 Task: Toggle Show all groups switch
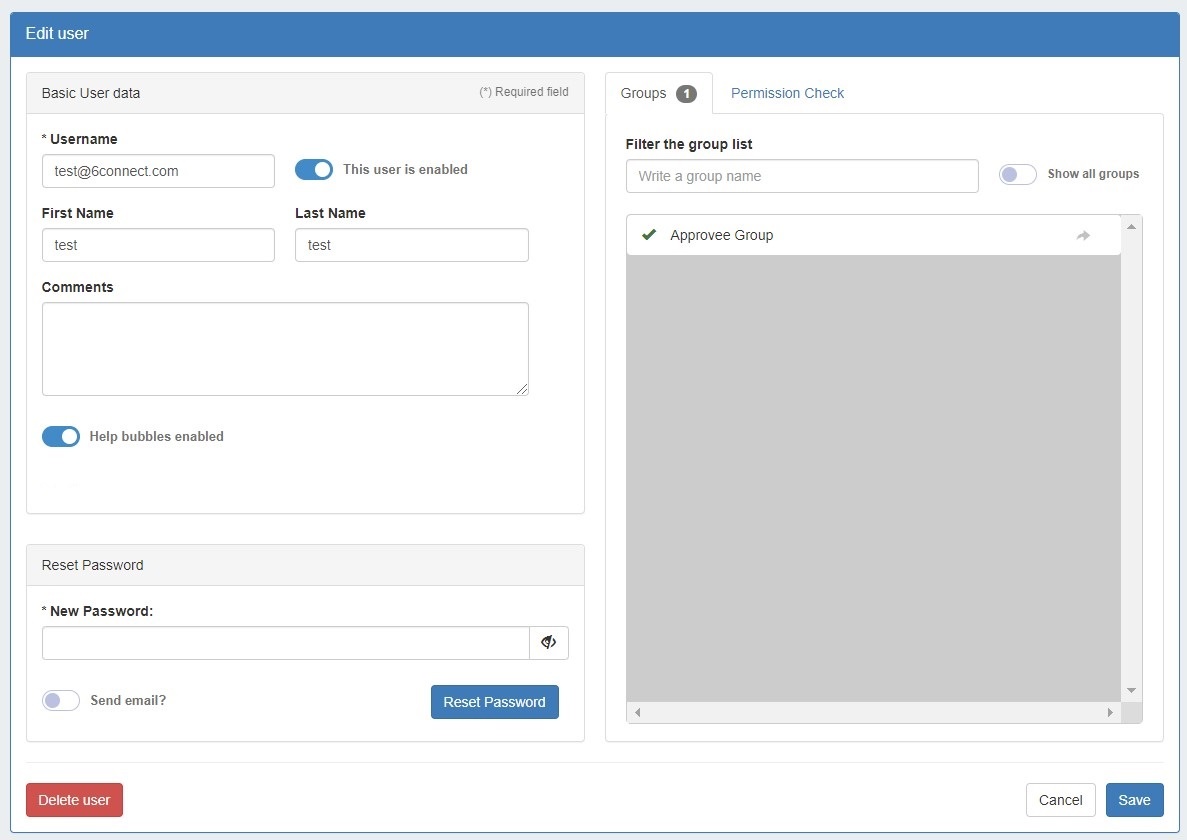pyautogui.click(x=1017, y=174)
